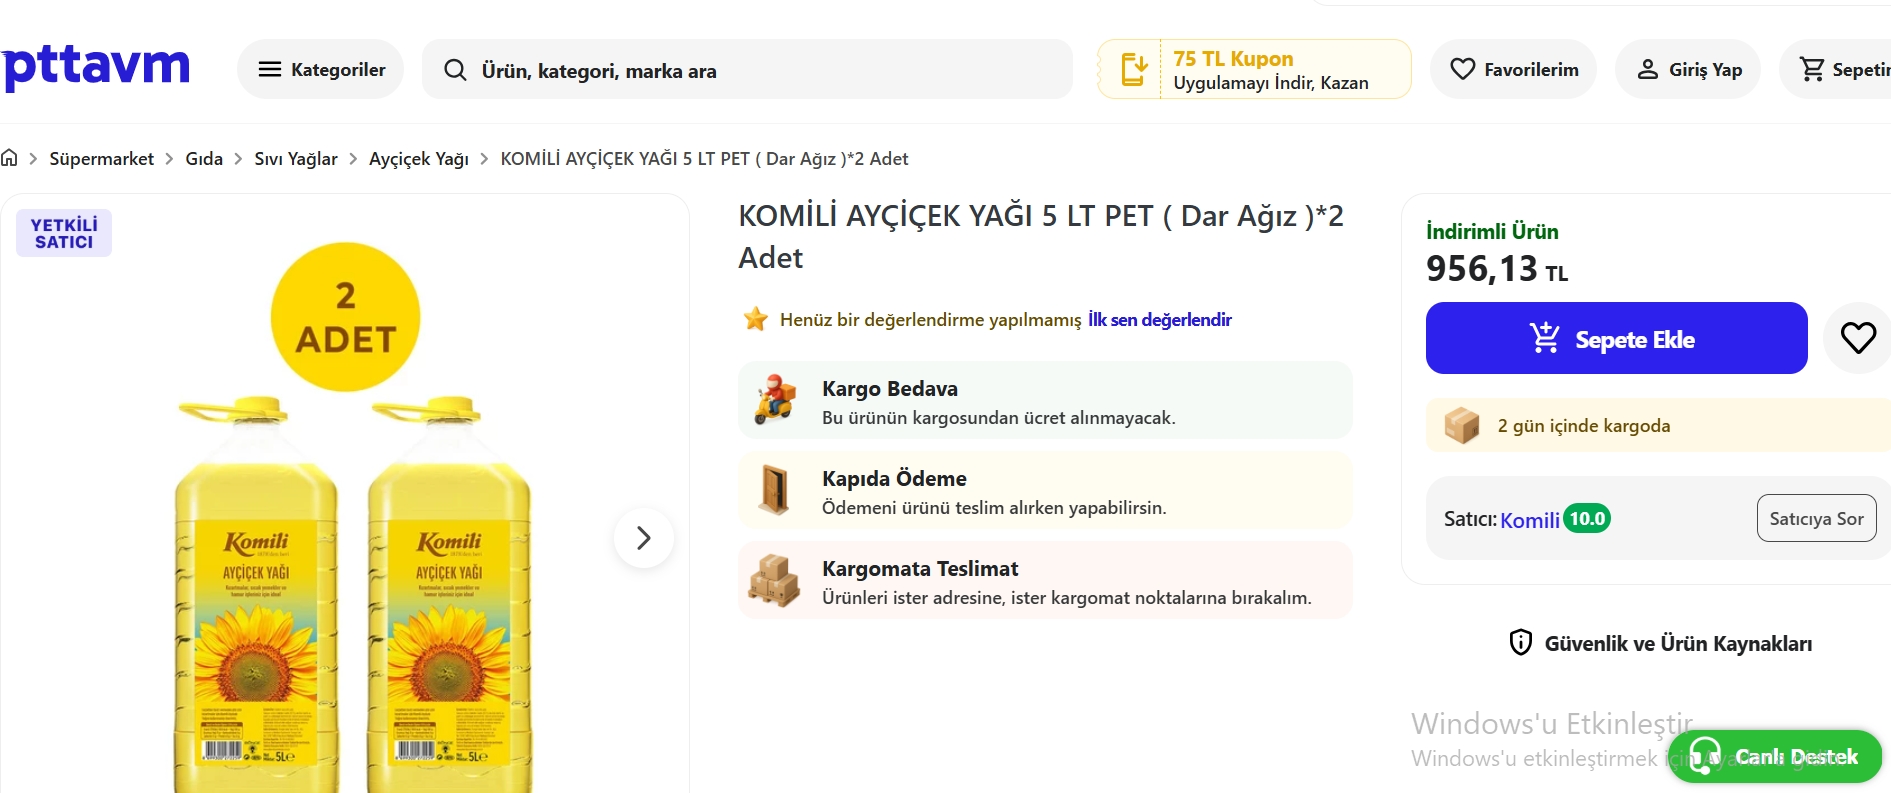Navigate to Süpermarket in the breadcrumb

101,158
